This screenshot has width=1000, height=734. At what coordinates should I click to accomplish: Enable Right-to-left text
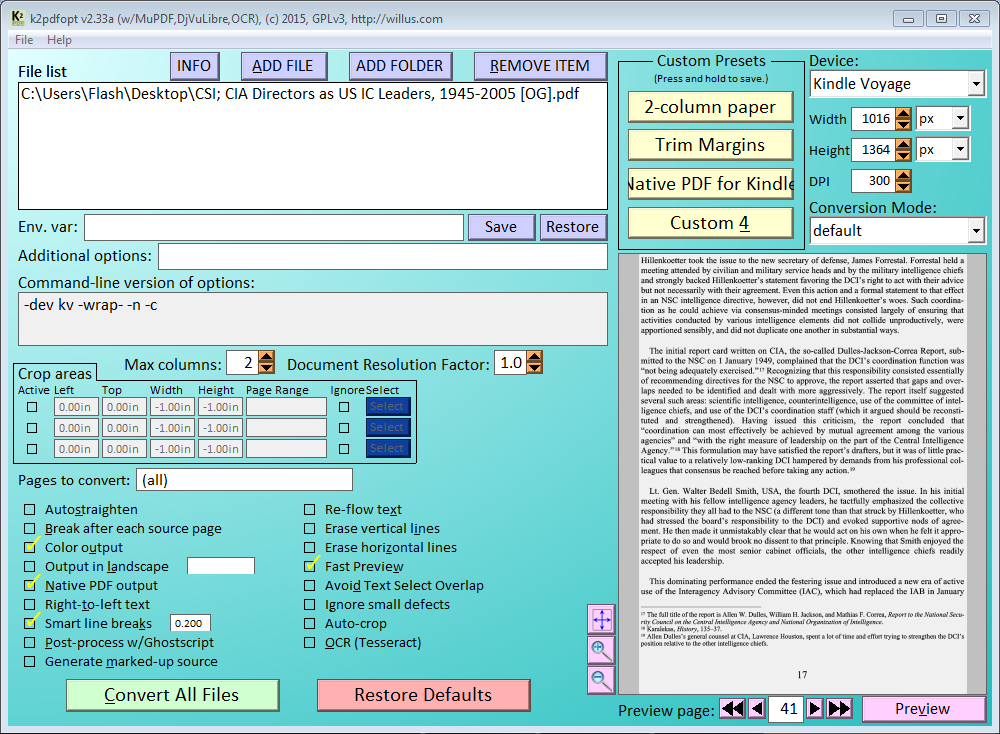click(29, 605)
